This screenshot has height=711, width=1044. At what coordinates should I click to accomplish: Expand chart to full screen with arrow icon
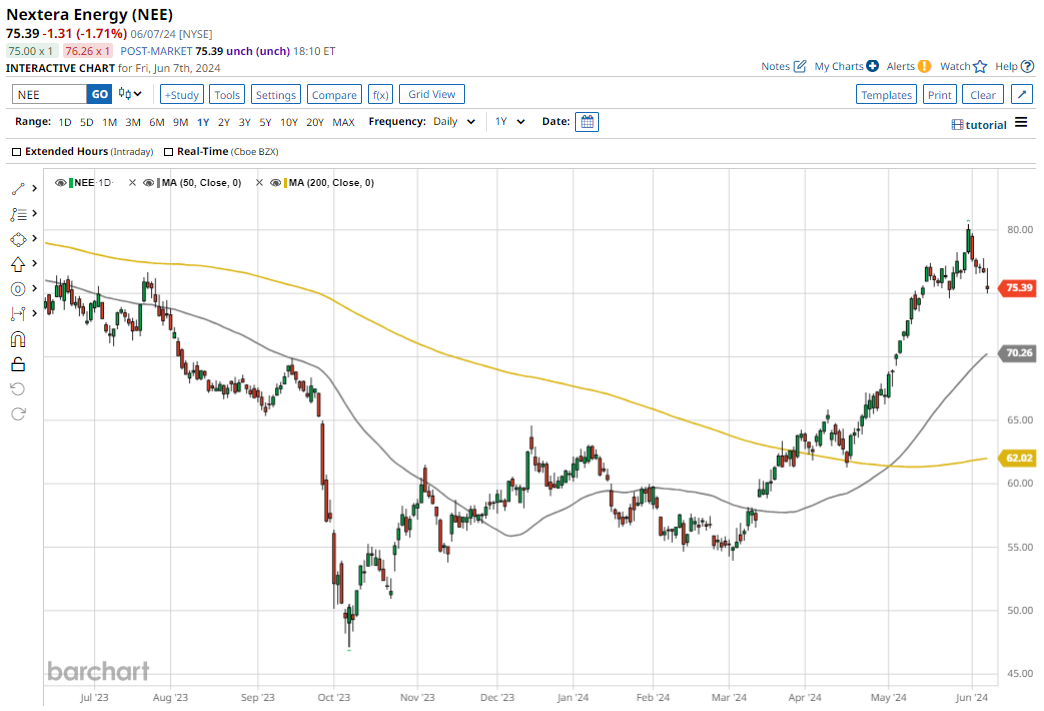pyautogui.click(x=1021, y=94)
